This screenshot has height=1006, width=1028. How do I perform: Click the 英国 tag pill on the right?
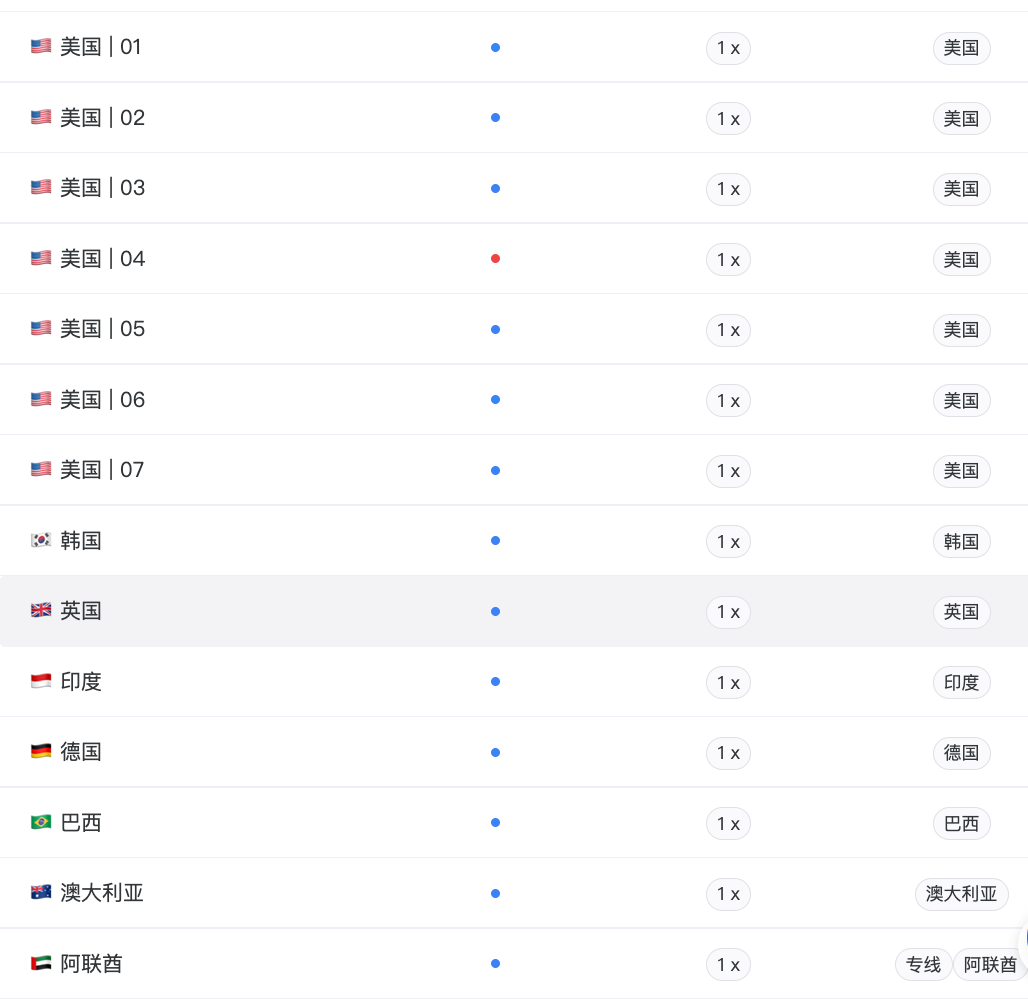[x=961, y=612]
